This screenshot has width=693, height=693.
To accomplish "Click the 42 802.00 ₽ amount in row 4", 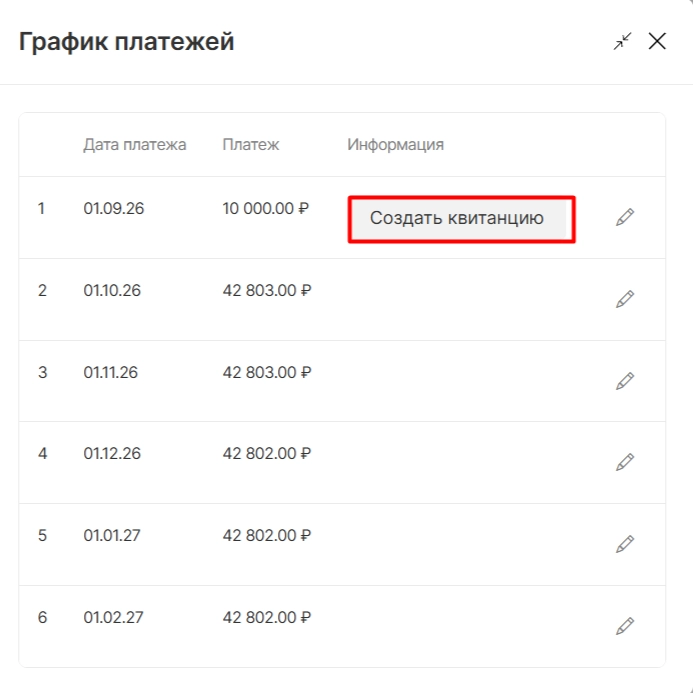I will [267, 453].
